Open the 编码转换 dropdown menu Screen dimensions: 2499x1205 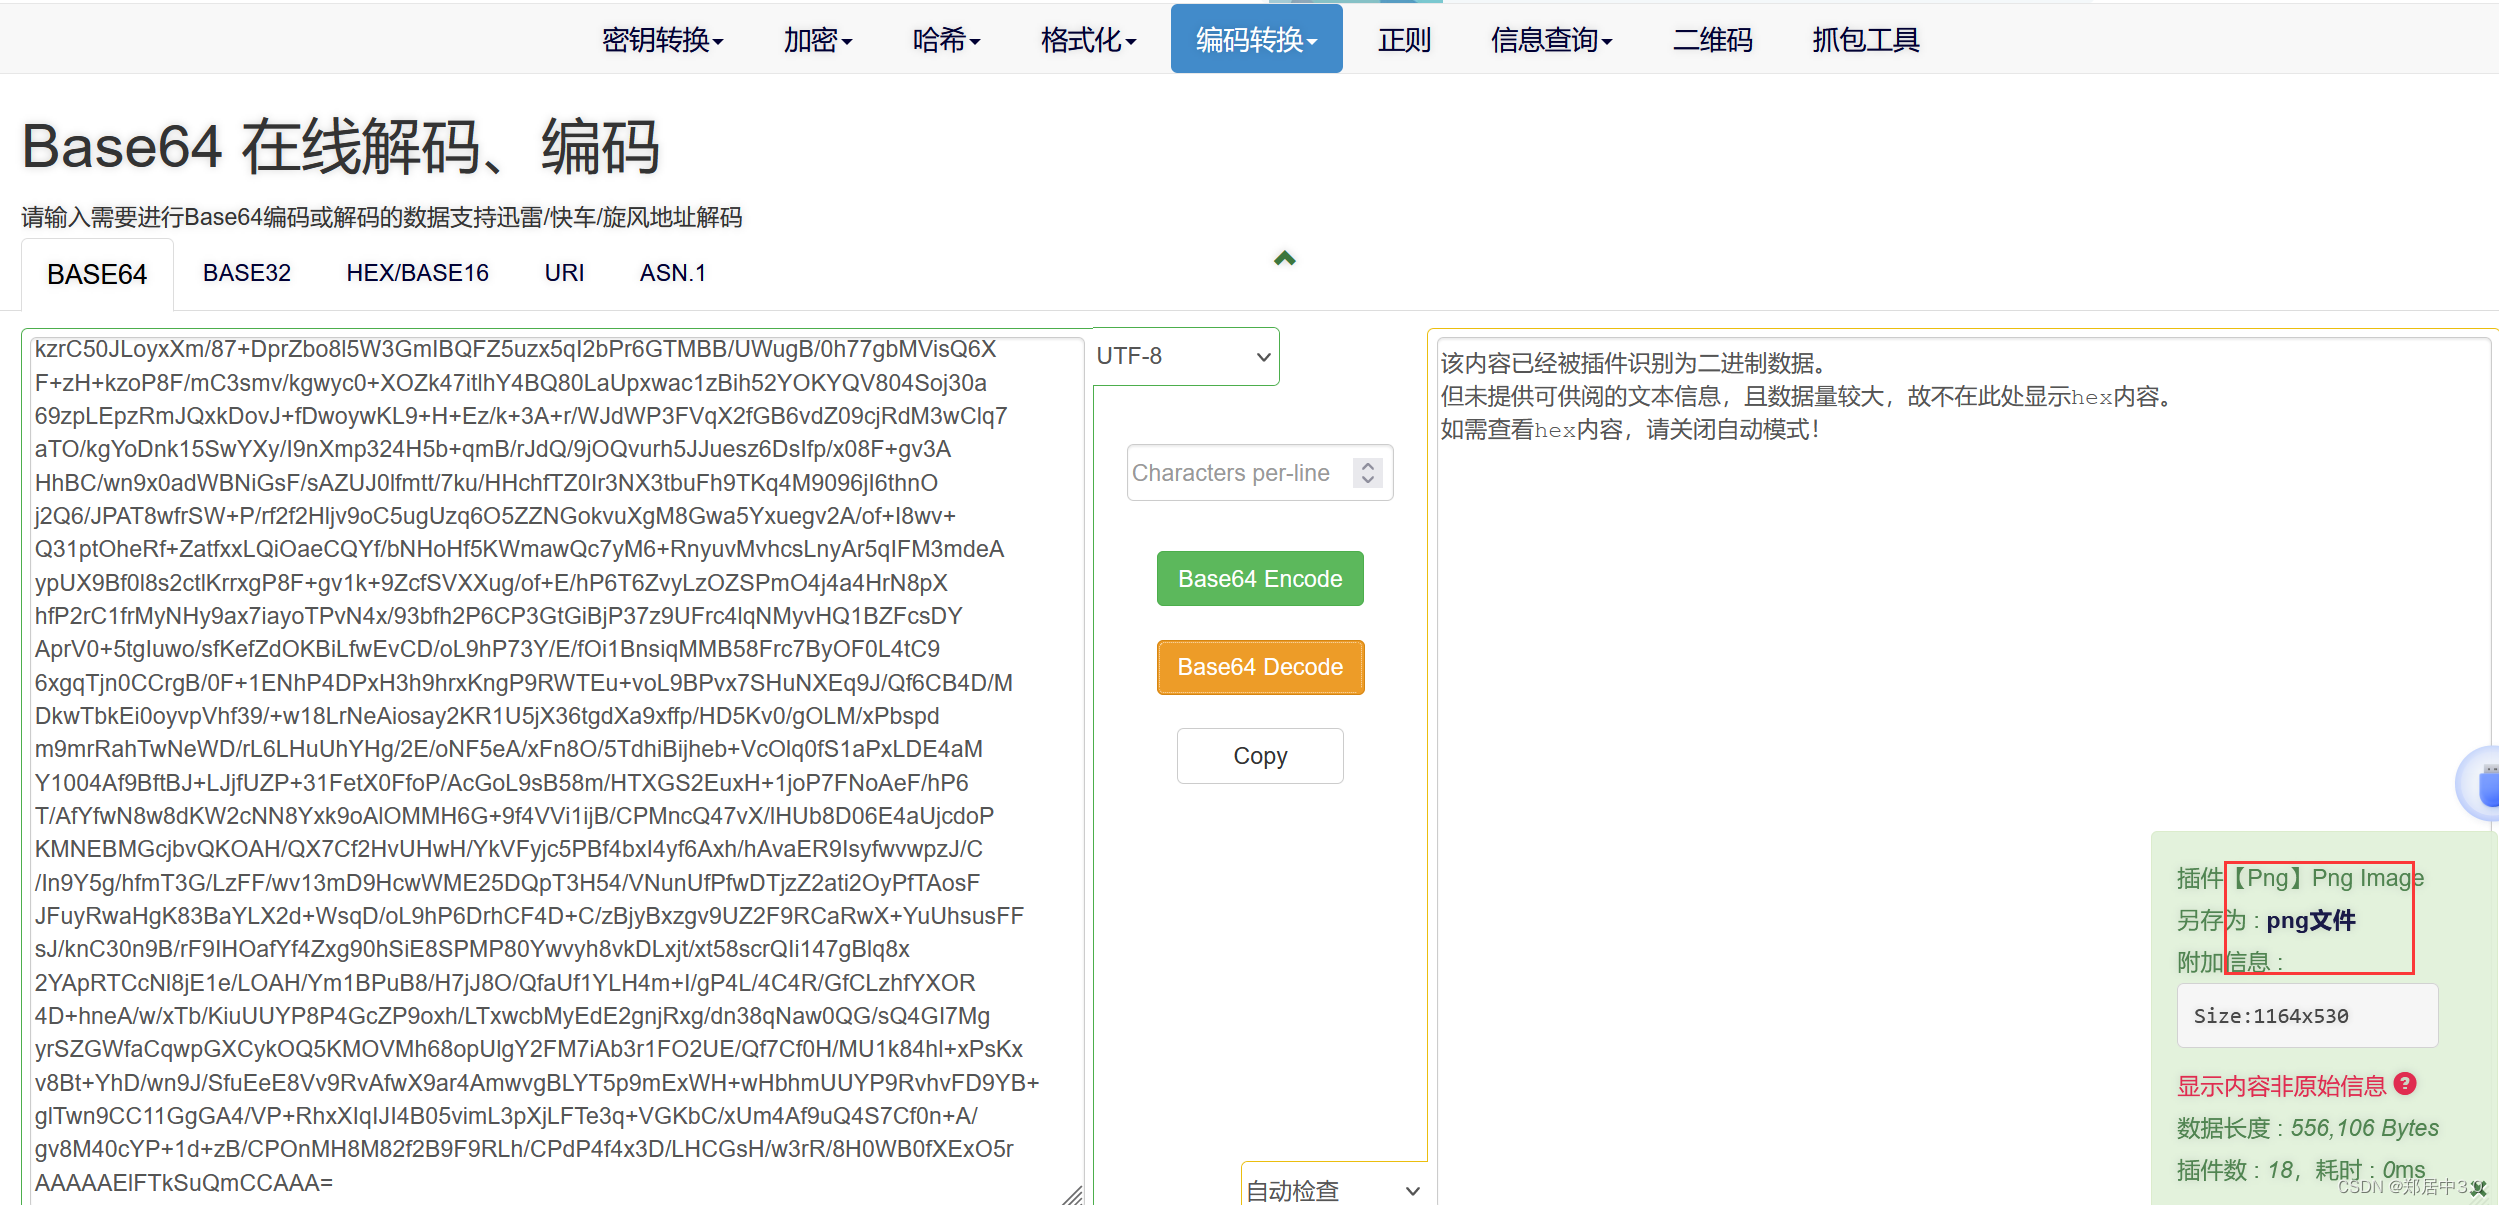pos(1256,39)
